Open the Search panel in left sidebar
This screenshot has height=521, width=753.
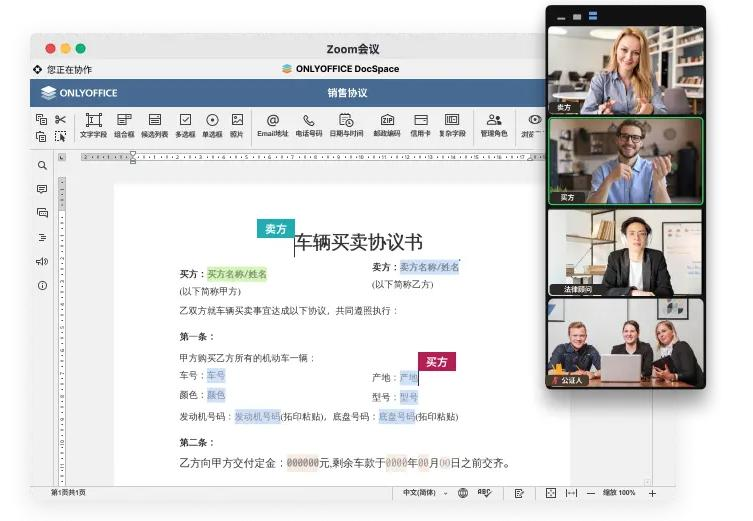click(x=42, y=165)
